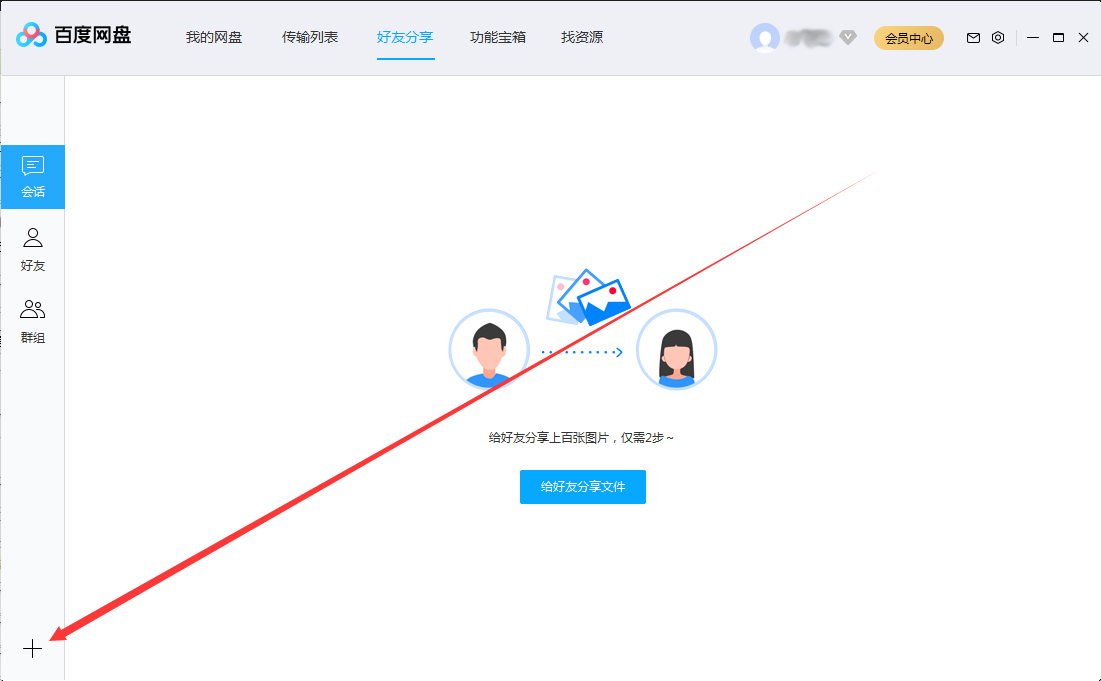
Task: Open the VIP level badge dropdown beside username
Action: coord(847,37)
